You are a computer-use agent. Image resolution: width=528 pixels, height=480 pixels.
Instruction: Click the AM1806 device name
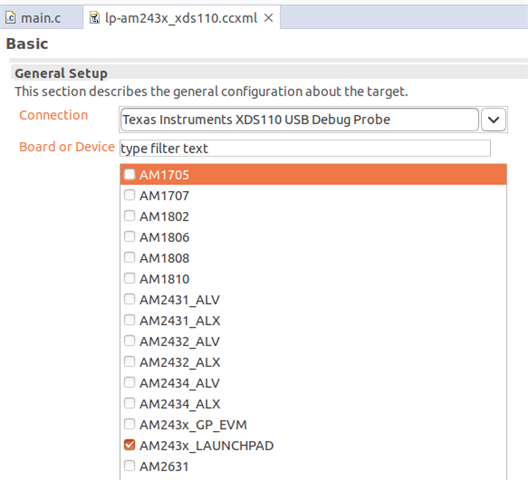click(x=164, y=237)
